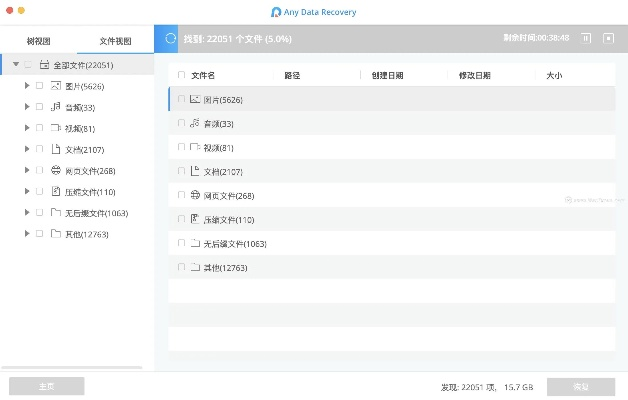
Task: Check the 图片(5626) checkbox in file list
Action: coord(181,99)
